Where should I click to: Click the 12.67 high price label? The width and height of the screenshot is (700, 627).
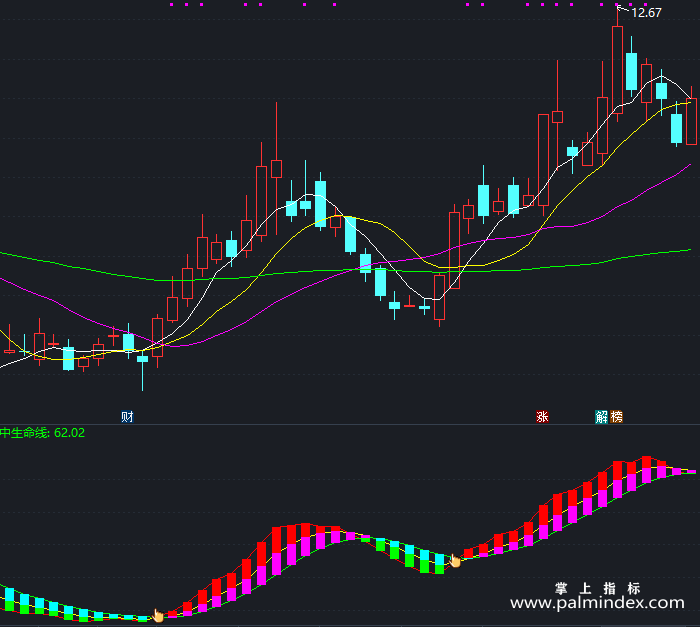pyautogui.click(x=646, y=13)
